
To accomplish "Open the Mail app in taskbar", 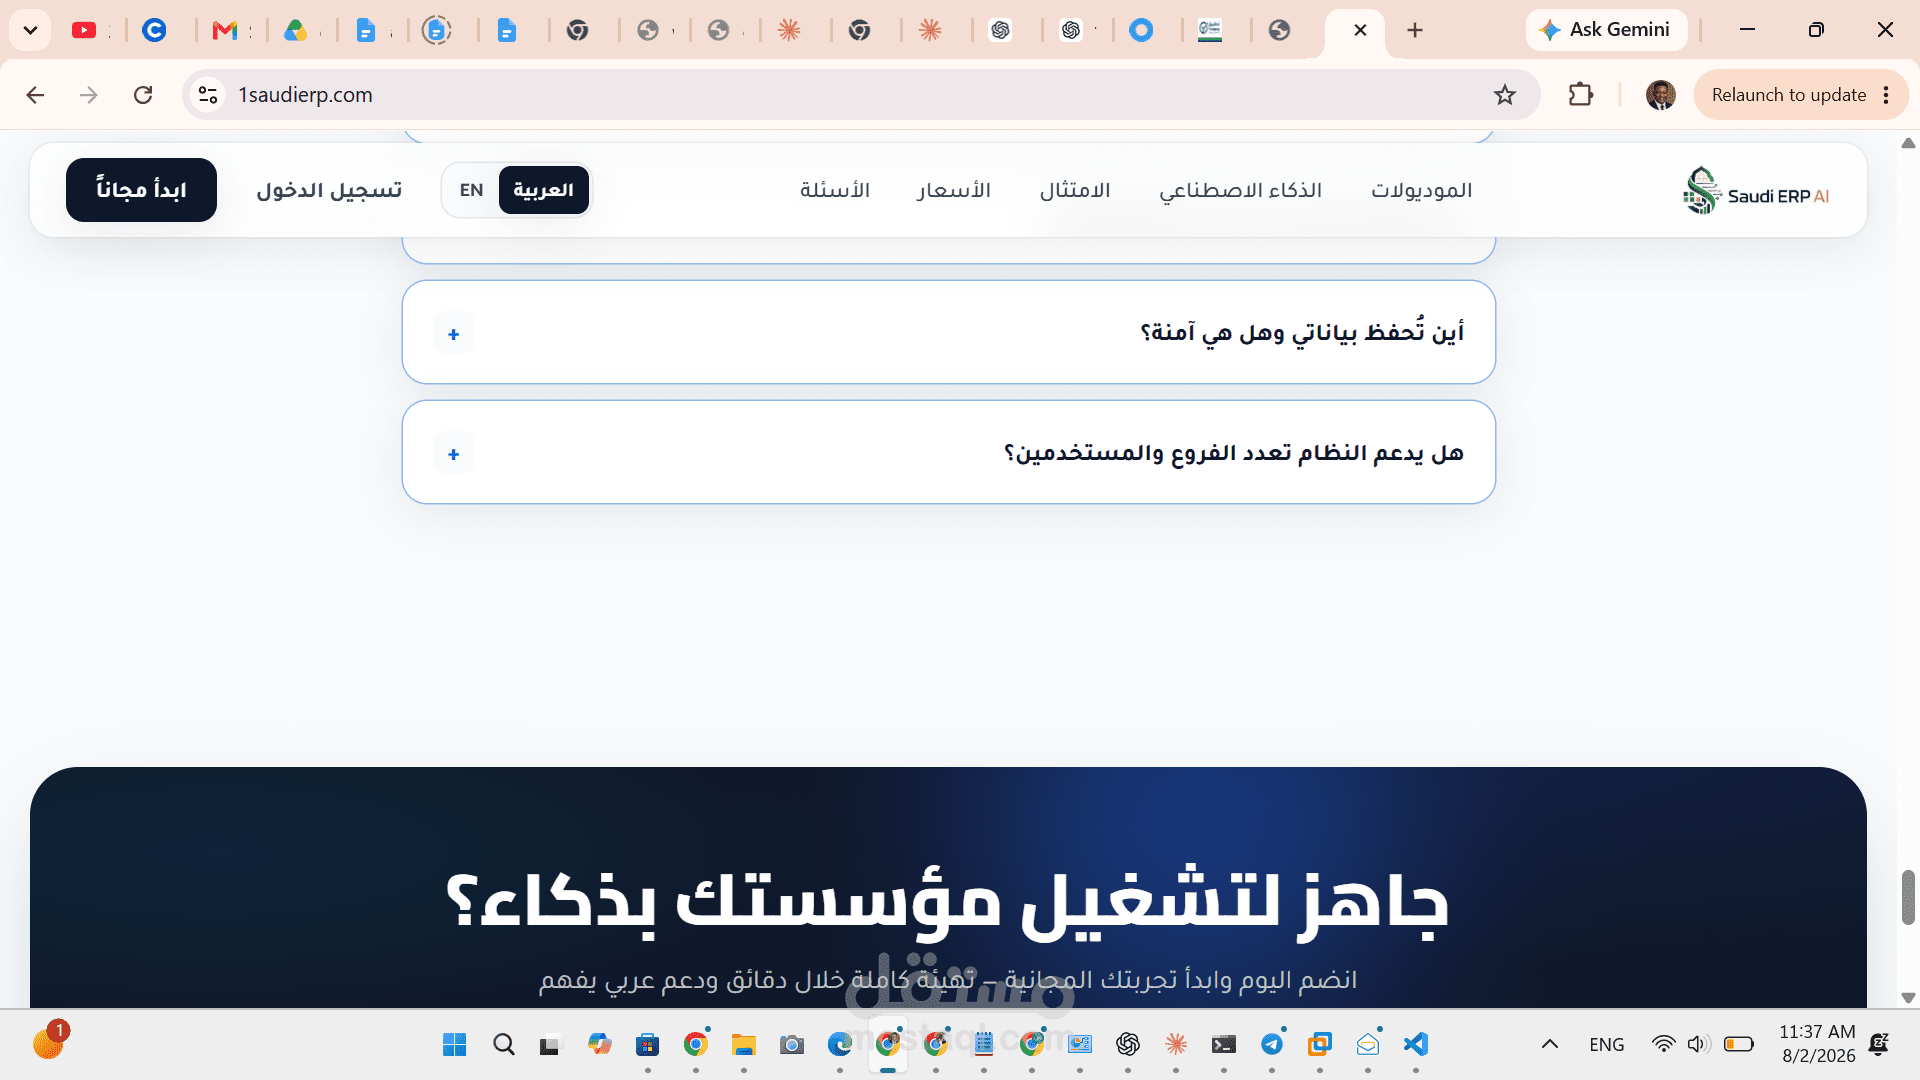I will pos(1367,1045).
